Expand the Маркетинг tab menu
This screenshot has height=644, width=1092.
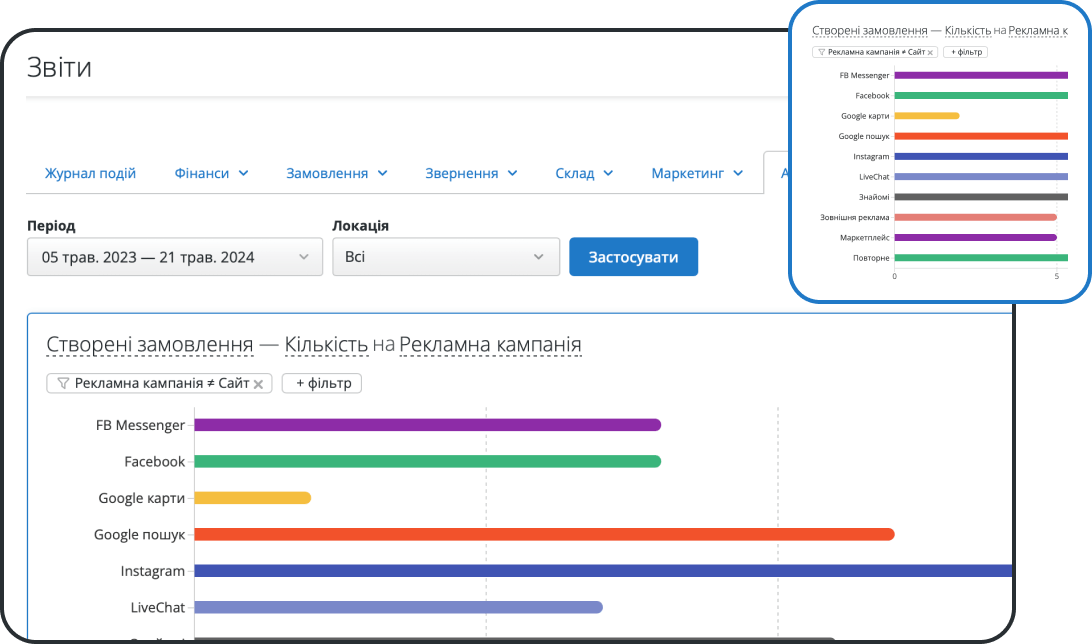[697, 174]
